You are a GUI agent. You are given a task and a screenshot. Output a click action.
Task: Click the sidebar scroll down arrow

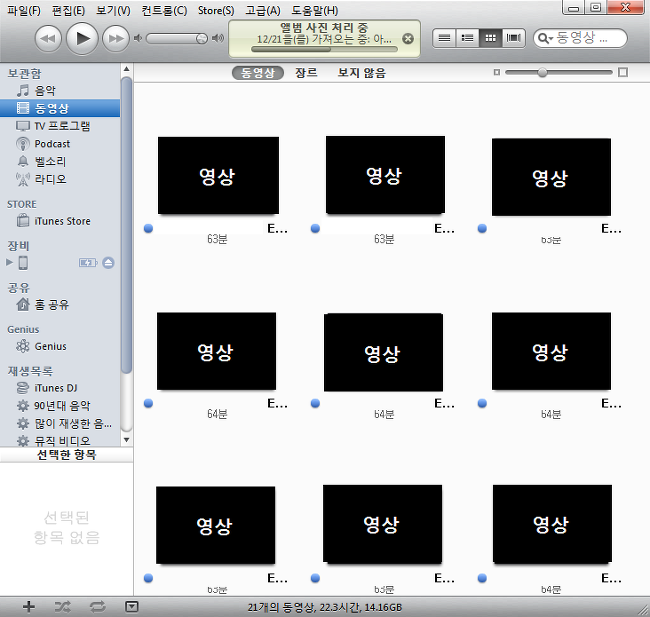(126, 440)
